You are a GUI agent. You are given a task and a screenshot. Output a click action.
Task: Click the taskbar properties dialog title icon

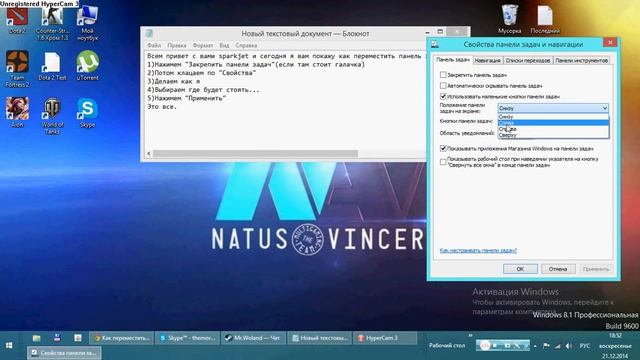point(435,44)
